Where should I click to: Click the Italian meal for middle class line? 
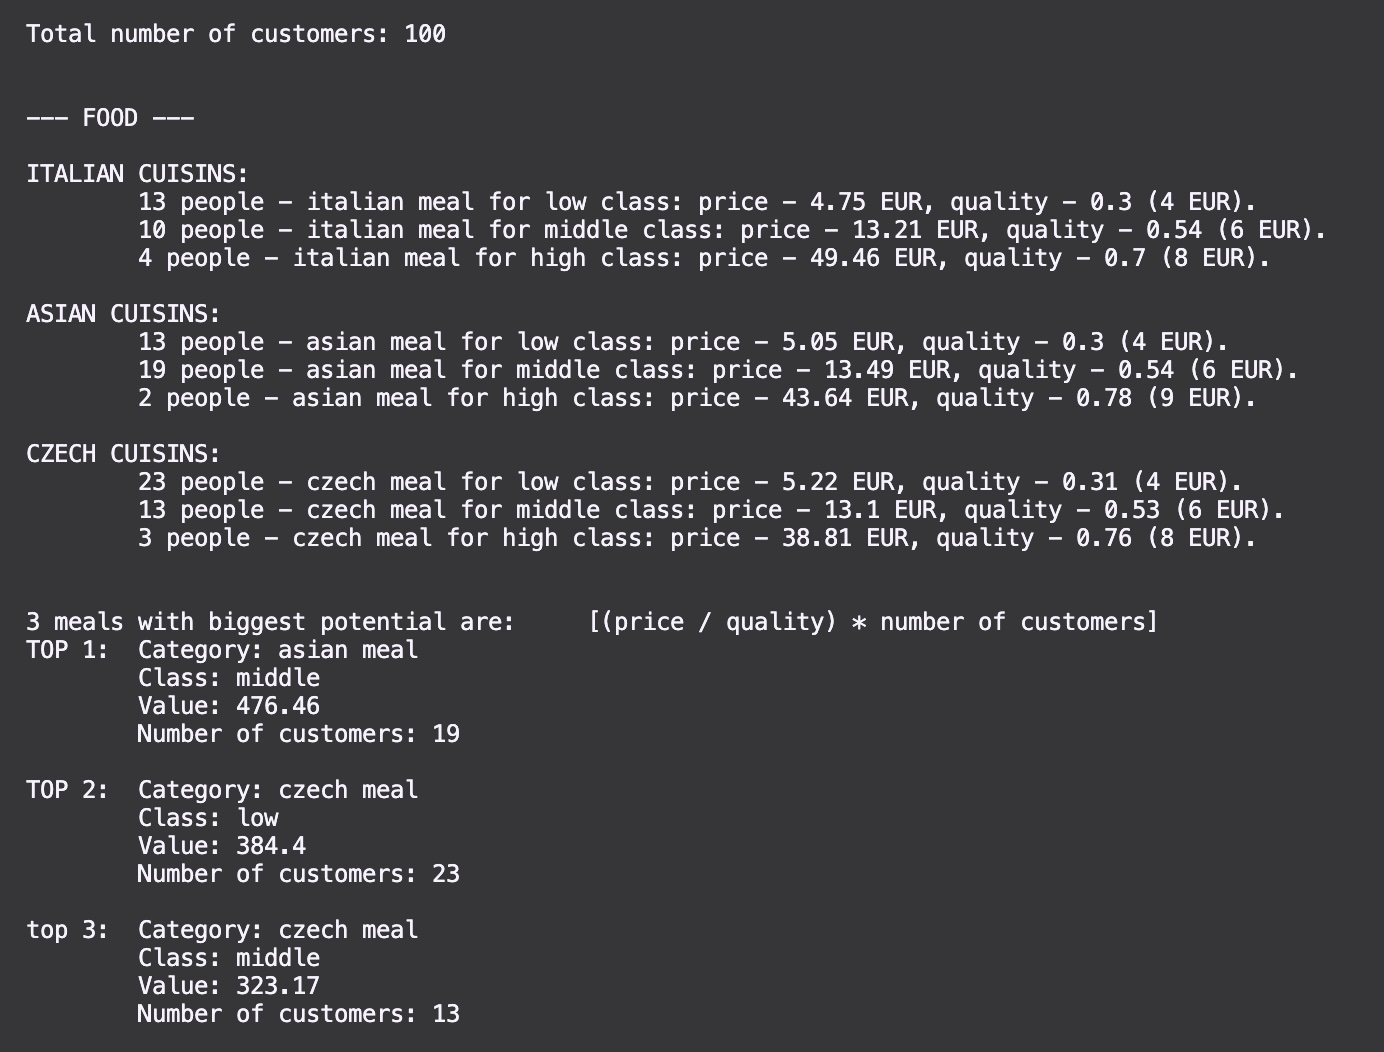click(731, 230)
